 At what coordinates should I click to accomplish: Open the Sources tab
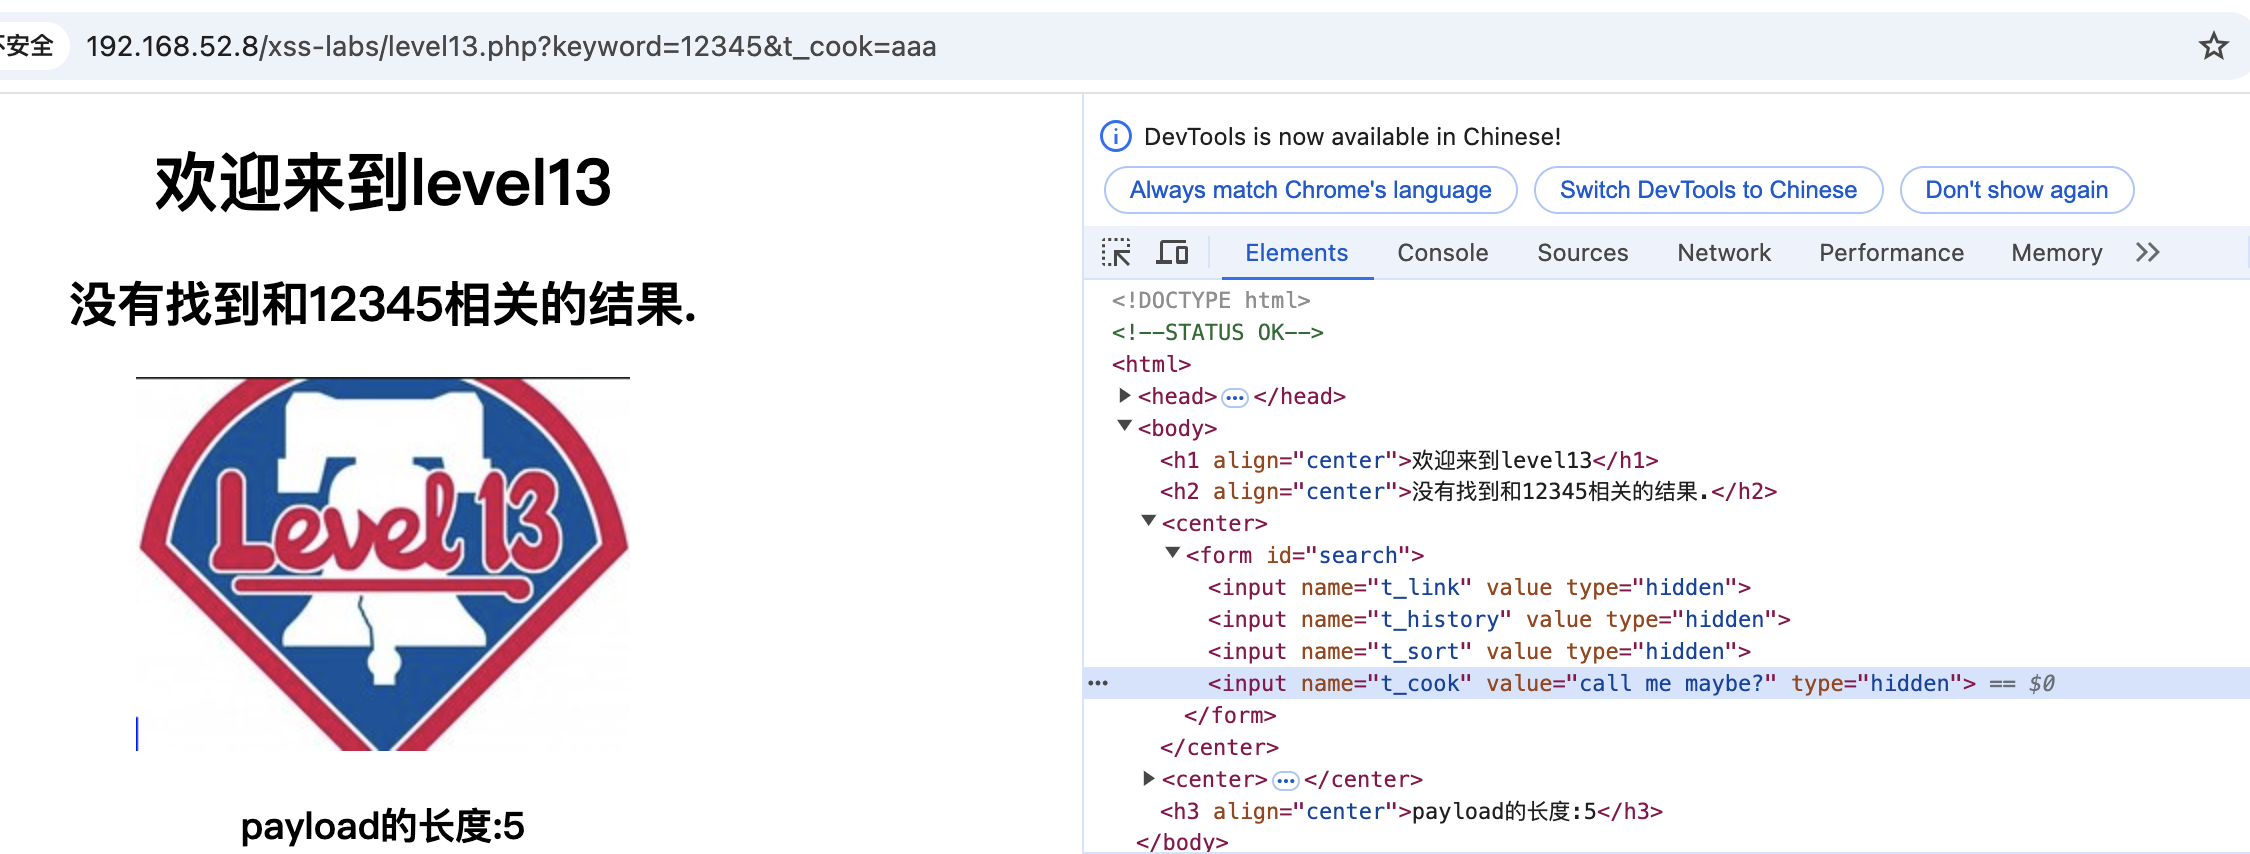pyautogui.click(x=1582, y=253)
